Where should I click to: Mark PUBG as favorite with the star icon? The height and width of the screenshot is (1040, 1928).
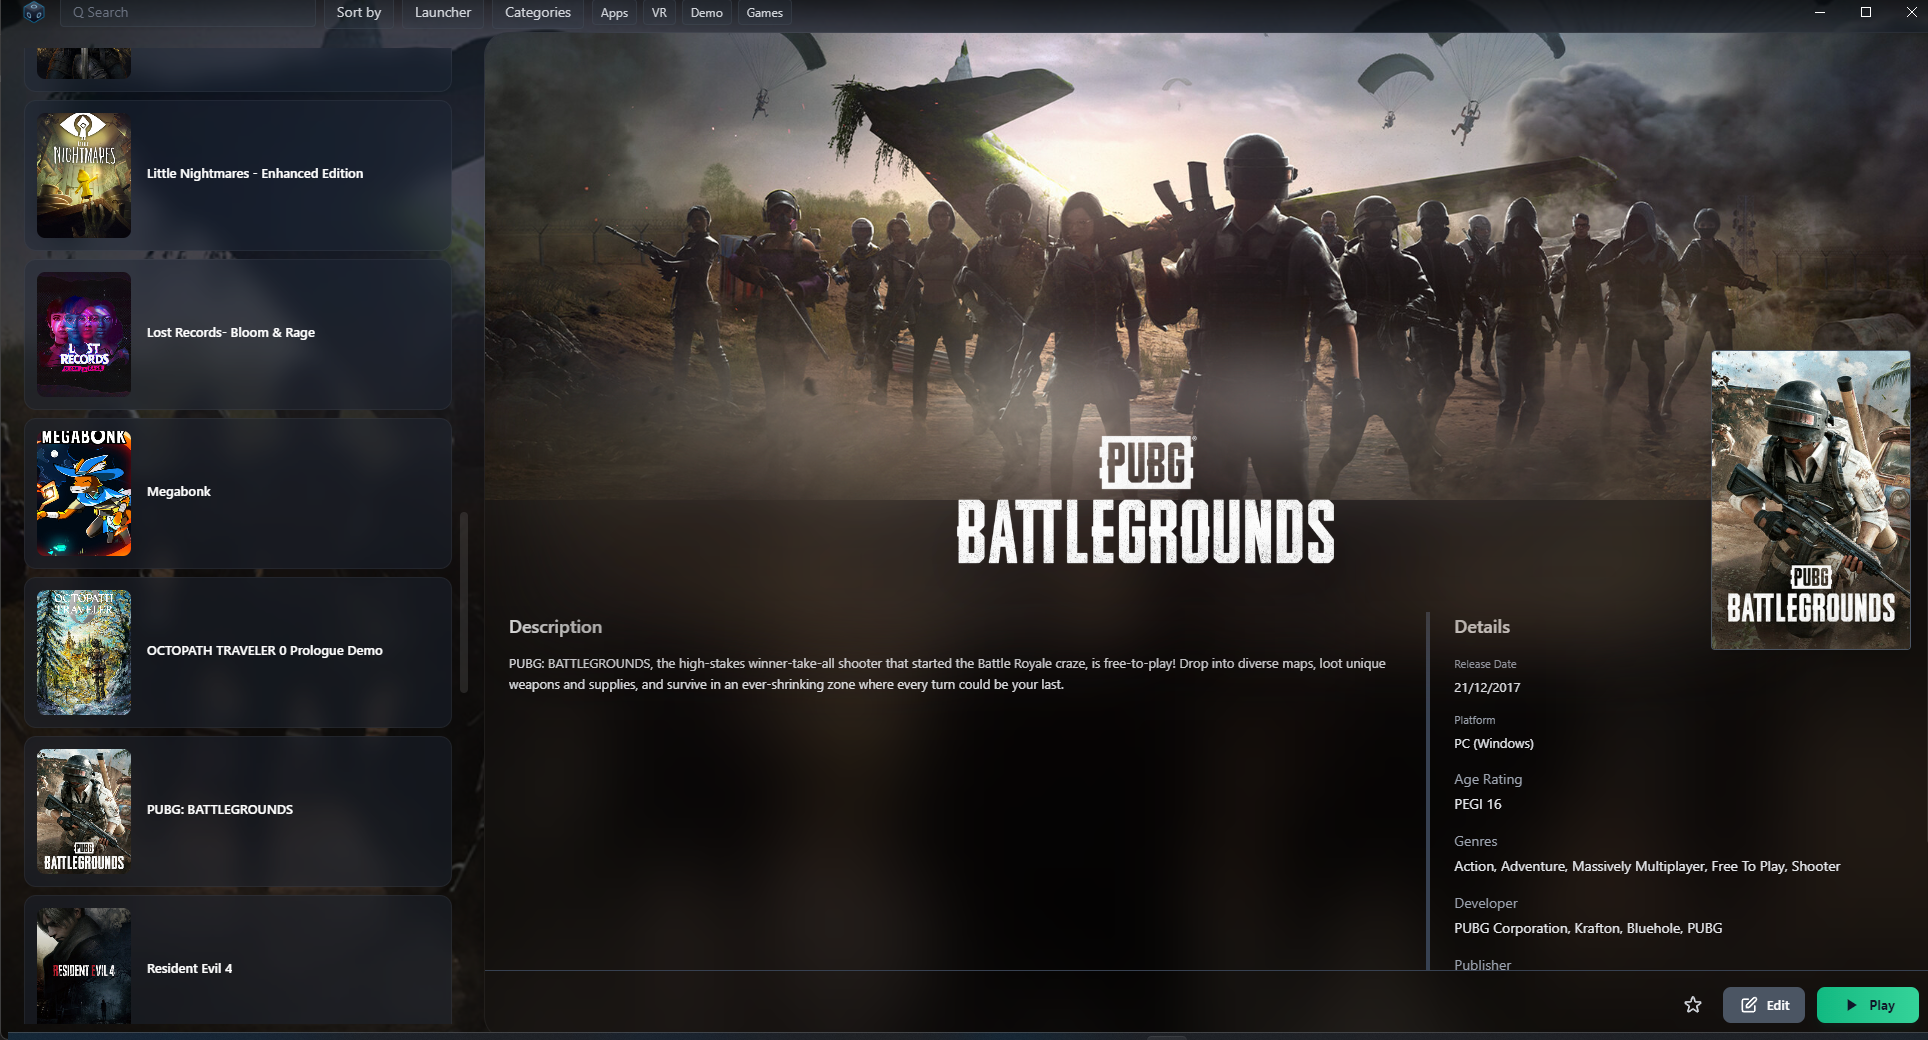1692,1005
